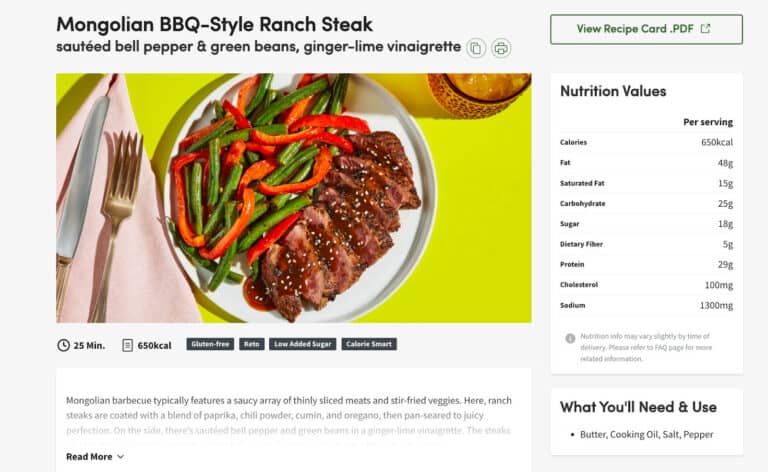
Task: Select the Calorie Smart tag
Action: tap(369, 344)
